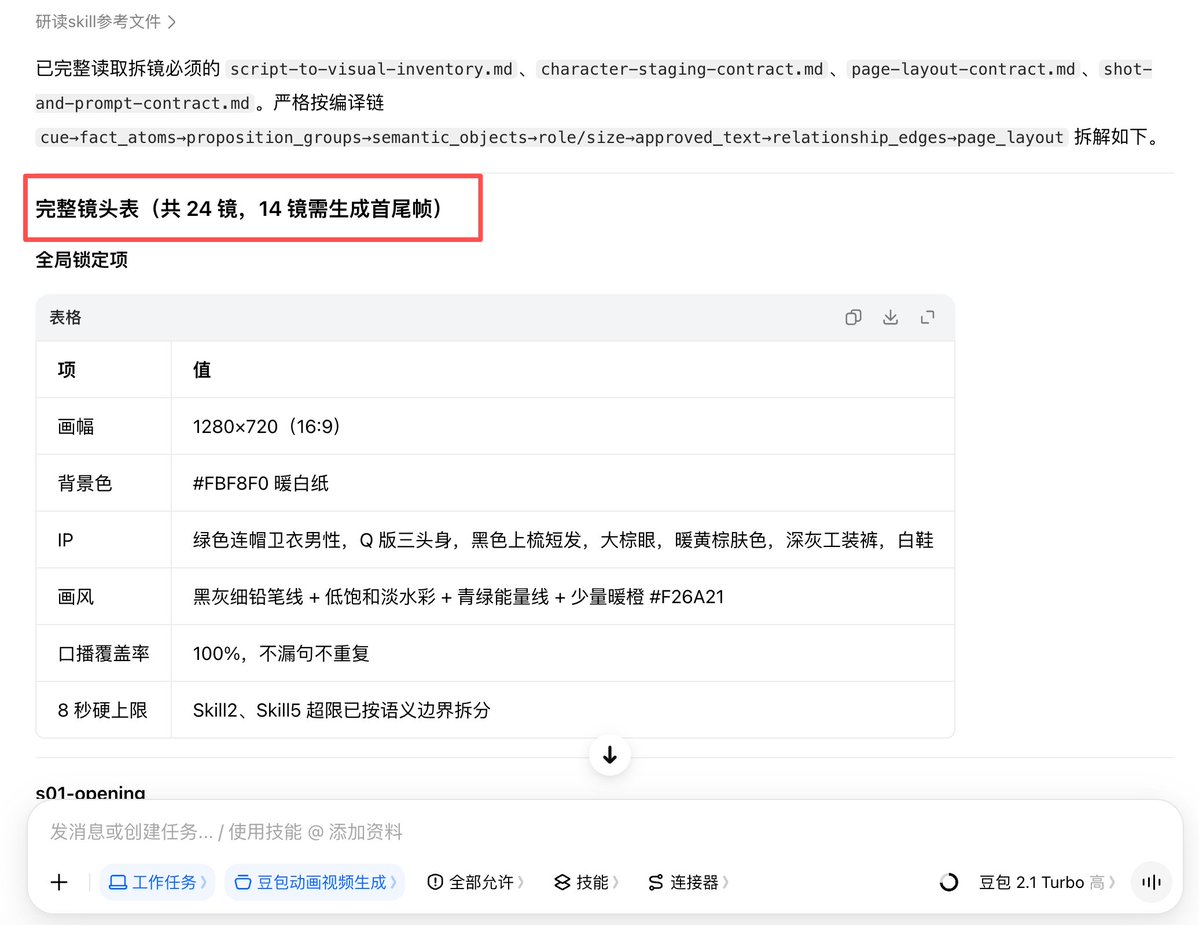This screenshot has height=925, width=1199.
Task: Click the 完整镜头表 heading
Action: (x=240, y=208)
